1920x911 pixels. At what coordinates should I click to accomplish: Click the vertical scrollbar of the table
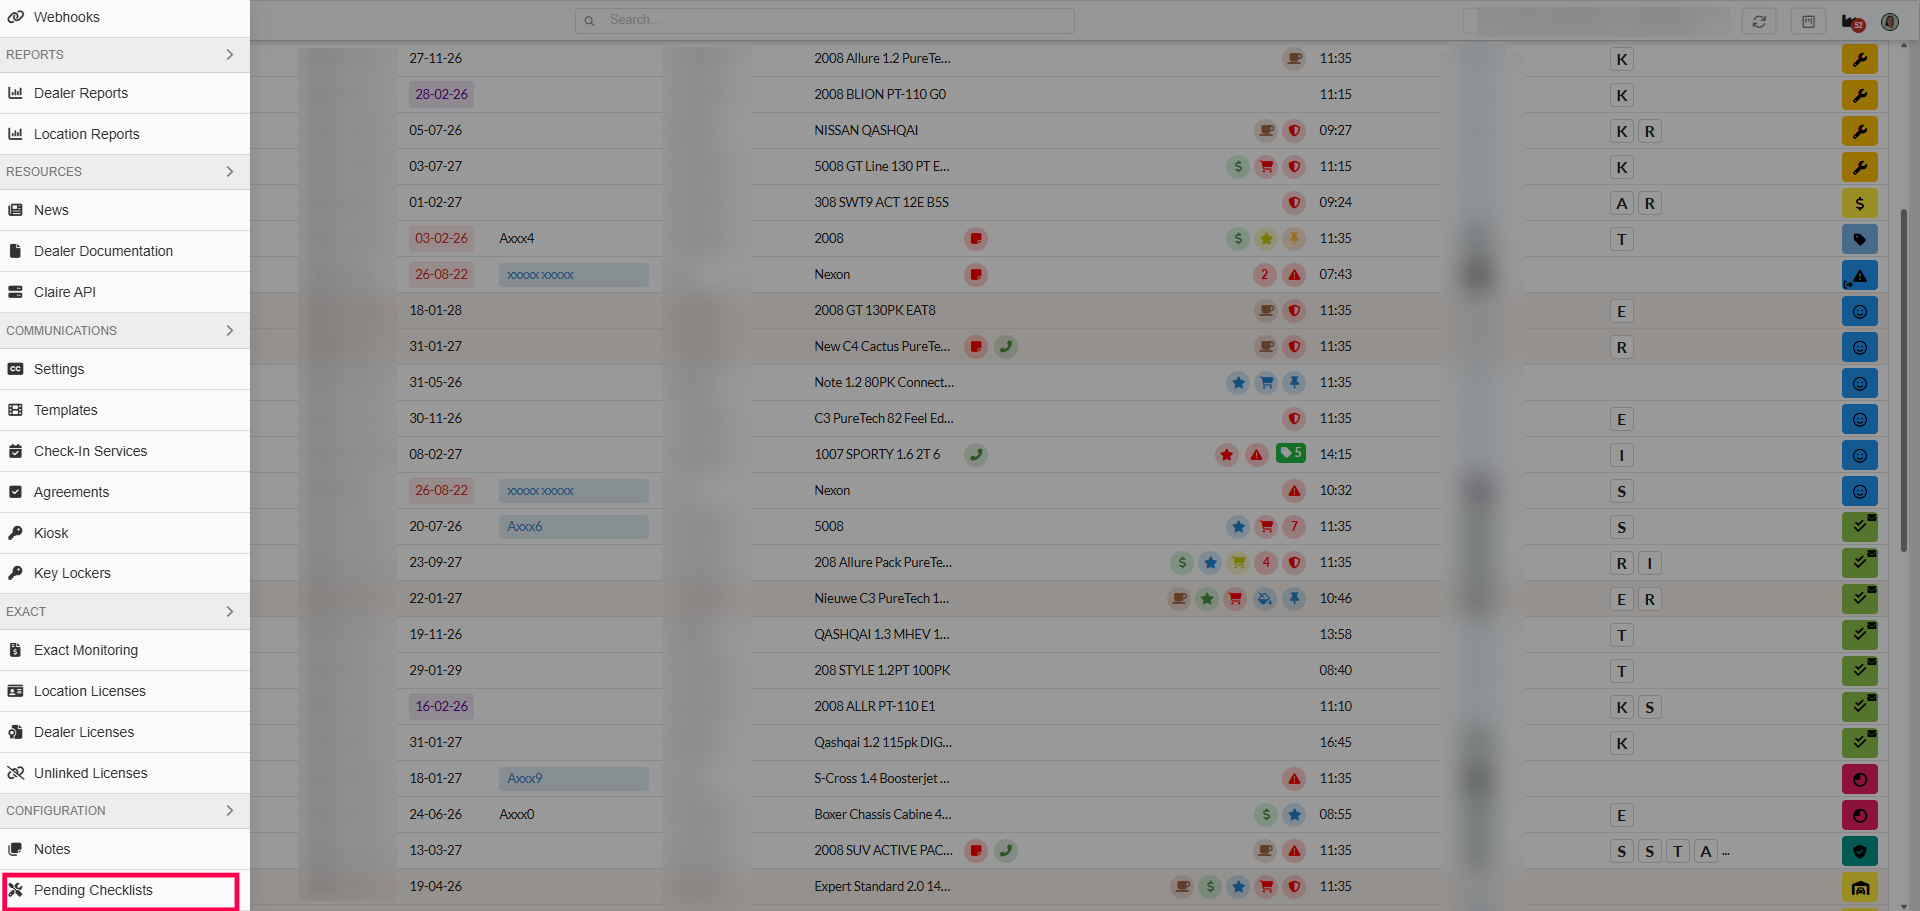click(1903, 380)
